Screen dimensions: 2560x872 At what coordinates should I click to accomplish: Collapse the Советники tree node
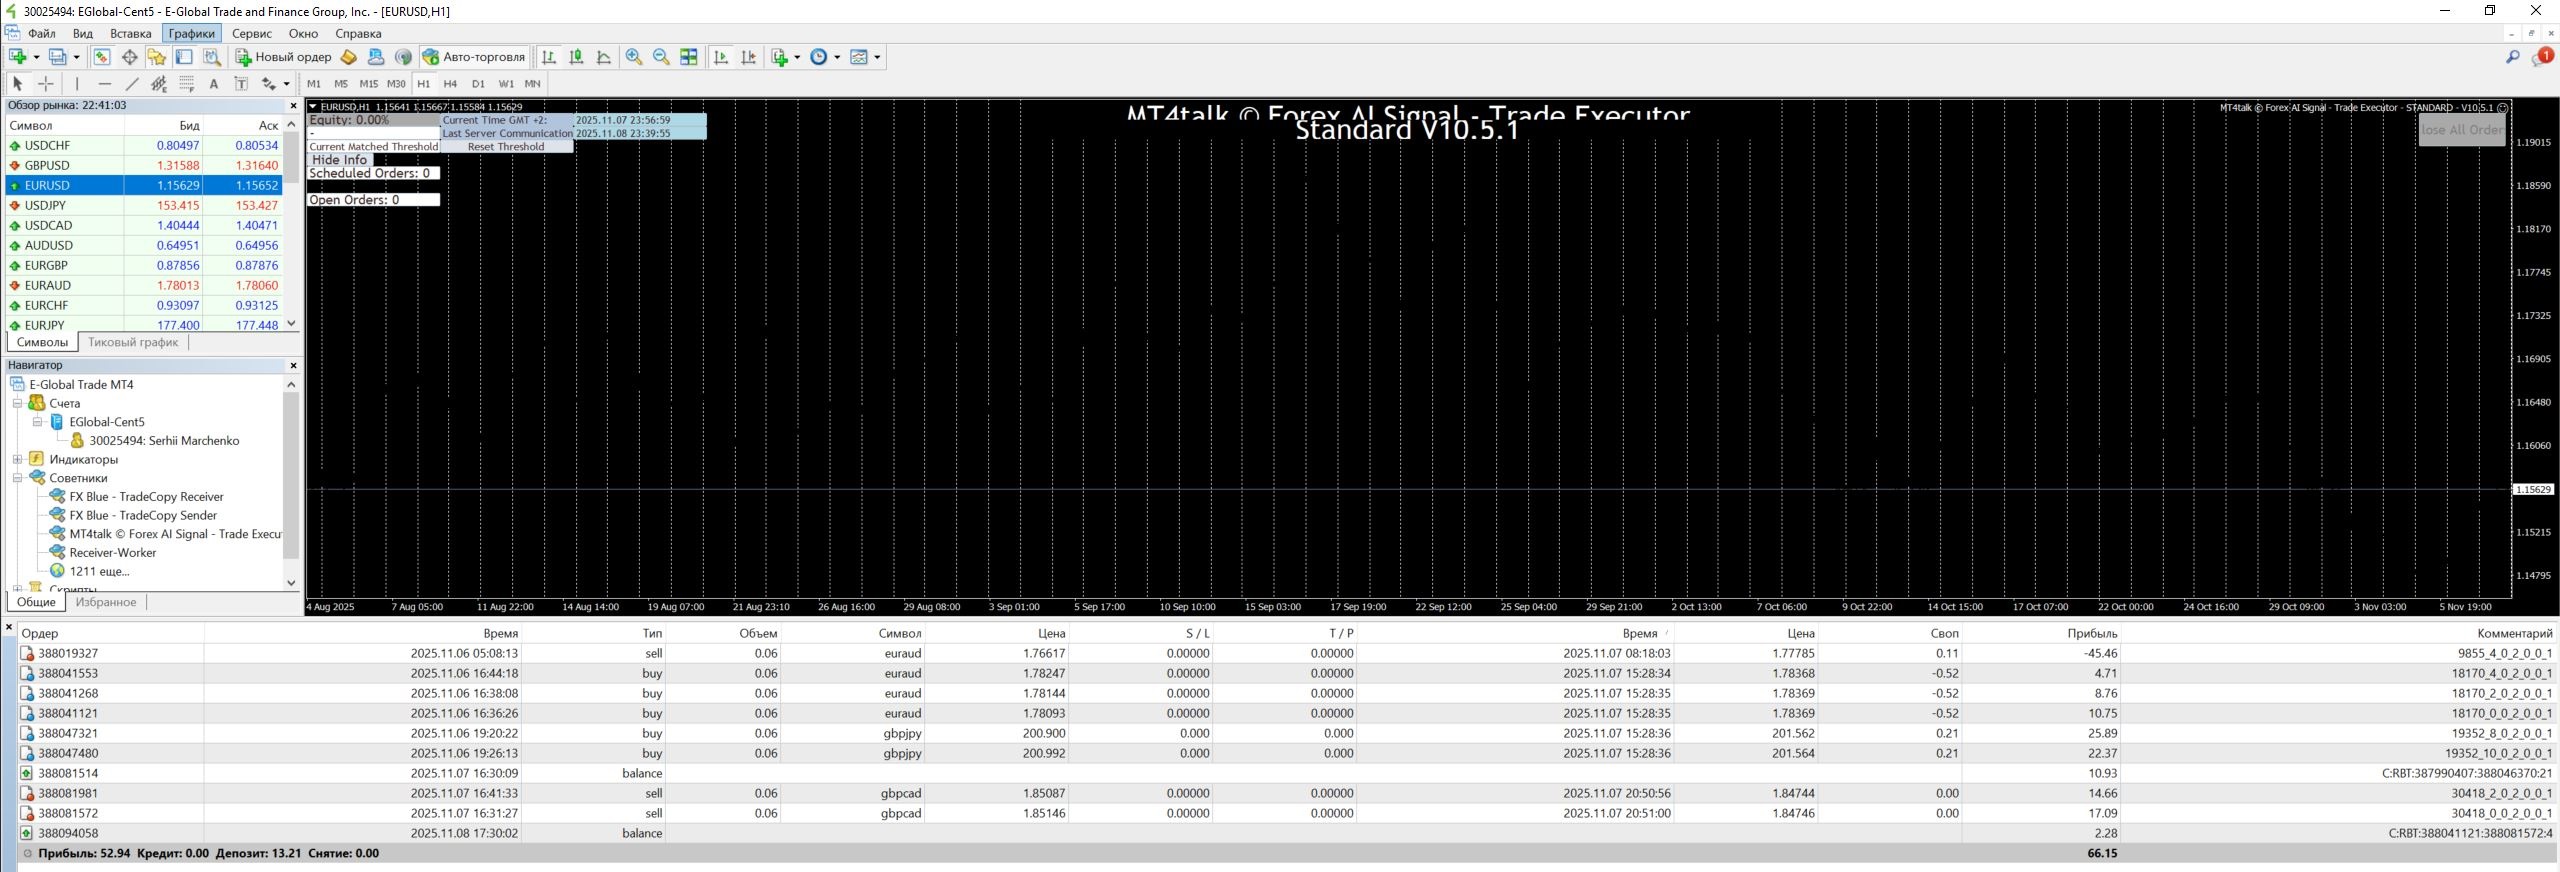click(x=17, y=478)
